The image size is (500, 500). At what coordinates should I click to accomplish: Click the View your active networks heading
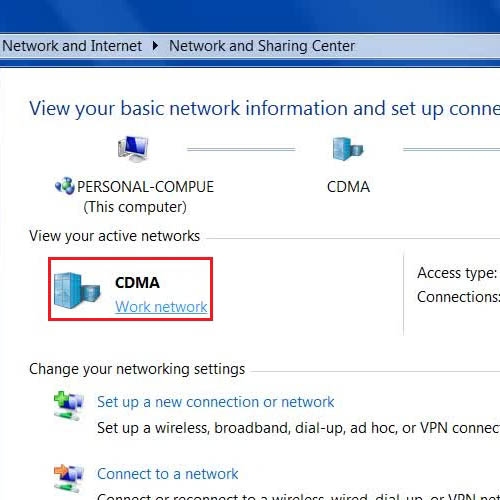(x=114, y=236)
